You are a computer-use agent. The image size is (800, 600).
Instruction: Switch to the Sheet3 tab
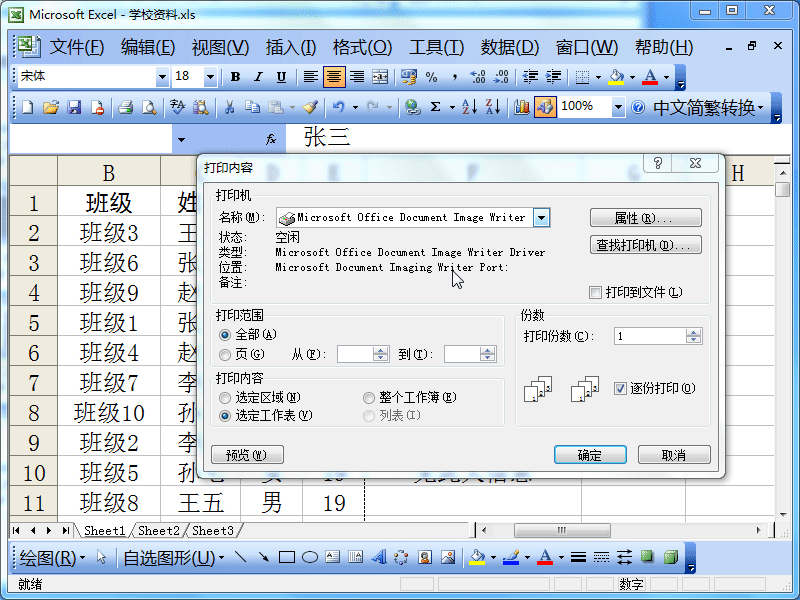213,531
